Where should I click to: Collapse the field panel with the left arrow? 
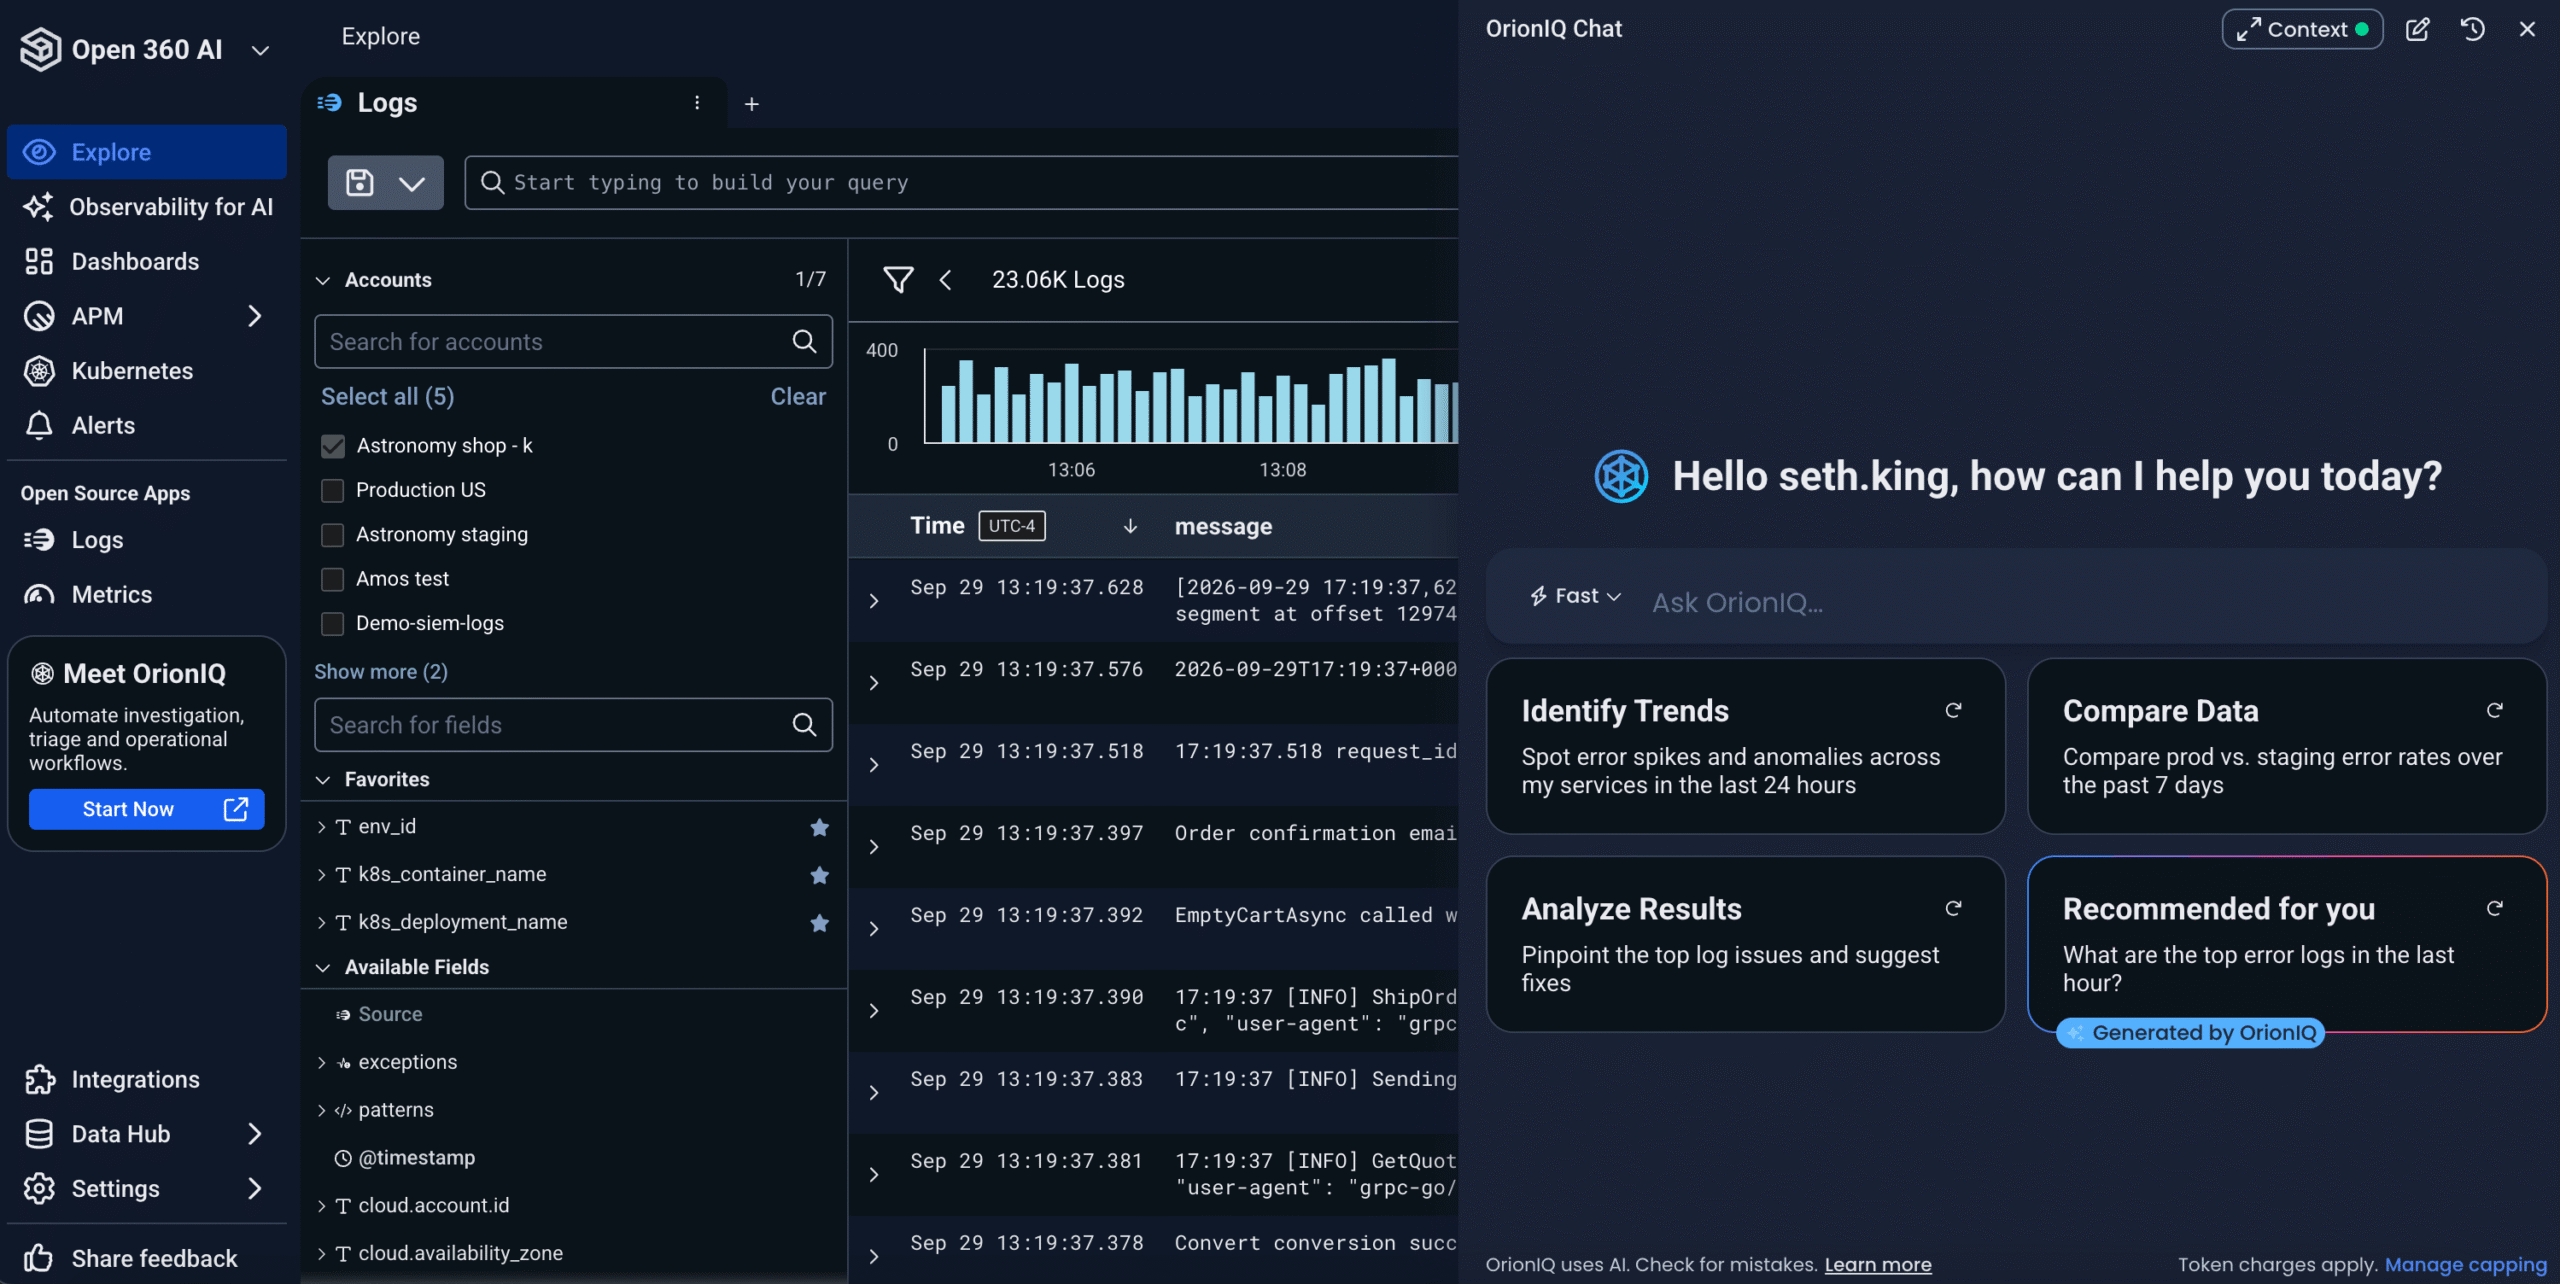(x=945, y=280)
